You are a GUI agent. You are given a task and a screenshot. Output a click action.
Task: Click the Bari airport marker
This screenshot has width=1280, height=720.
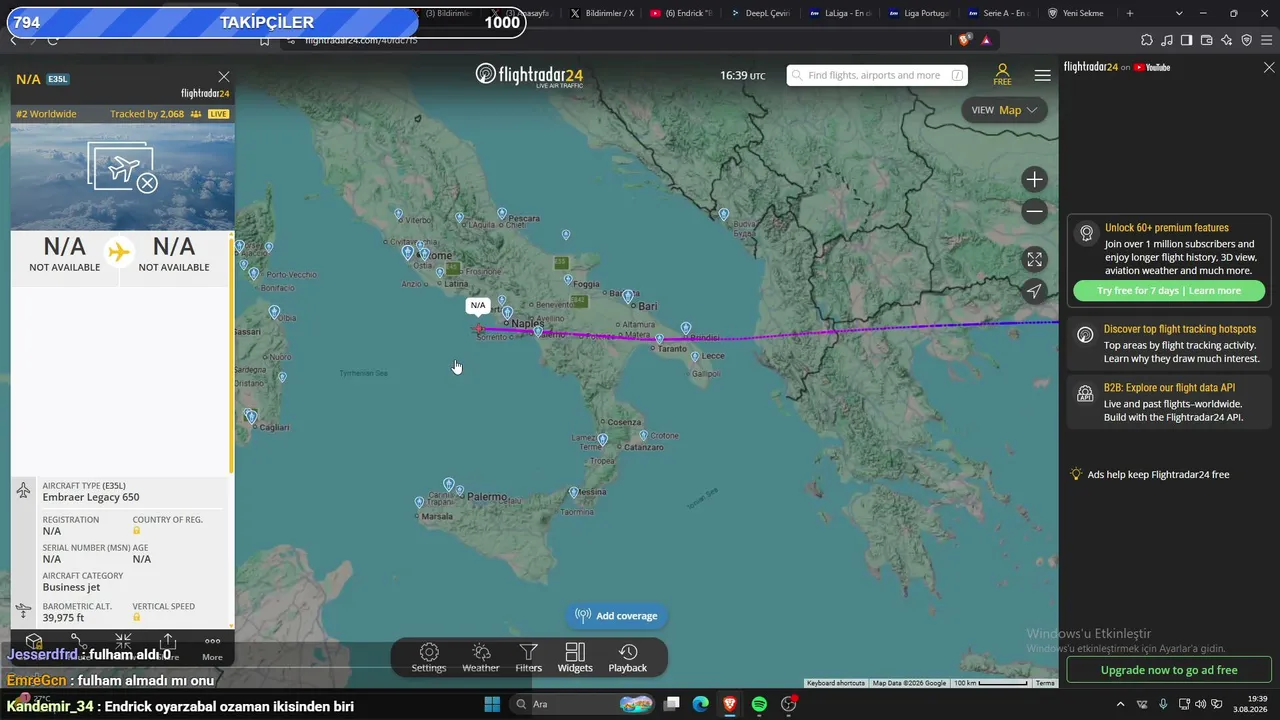[x=628, y=296]
